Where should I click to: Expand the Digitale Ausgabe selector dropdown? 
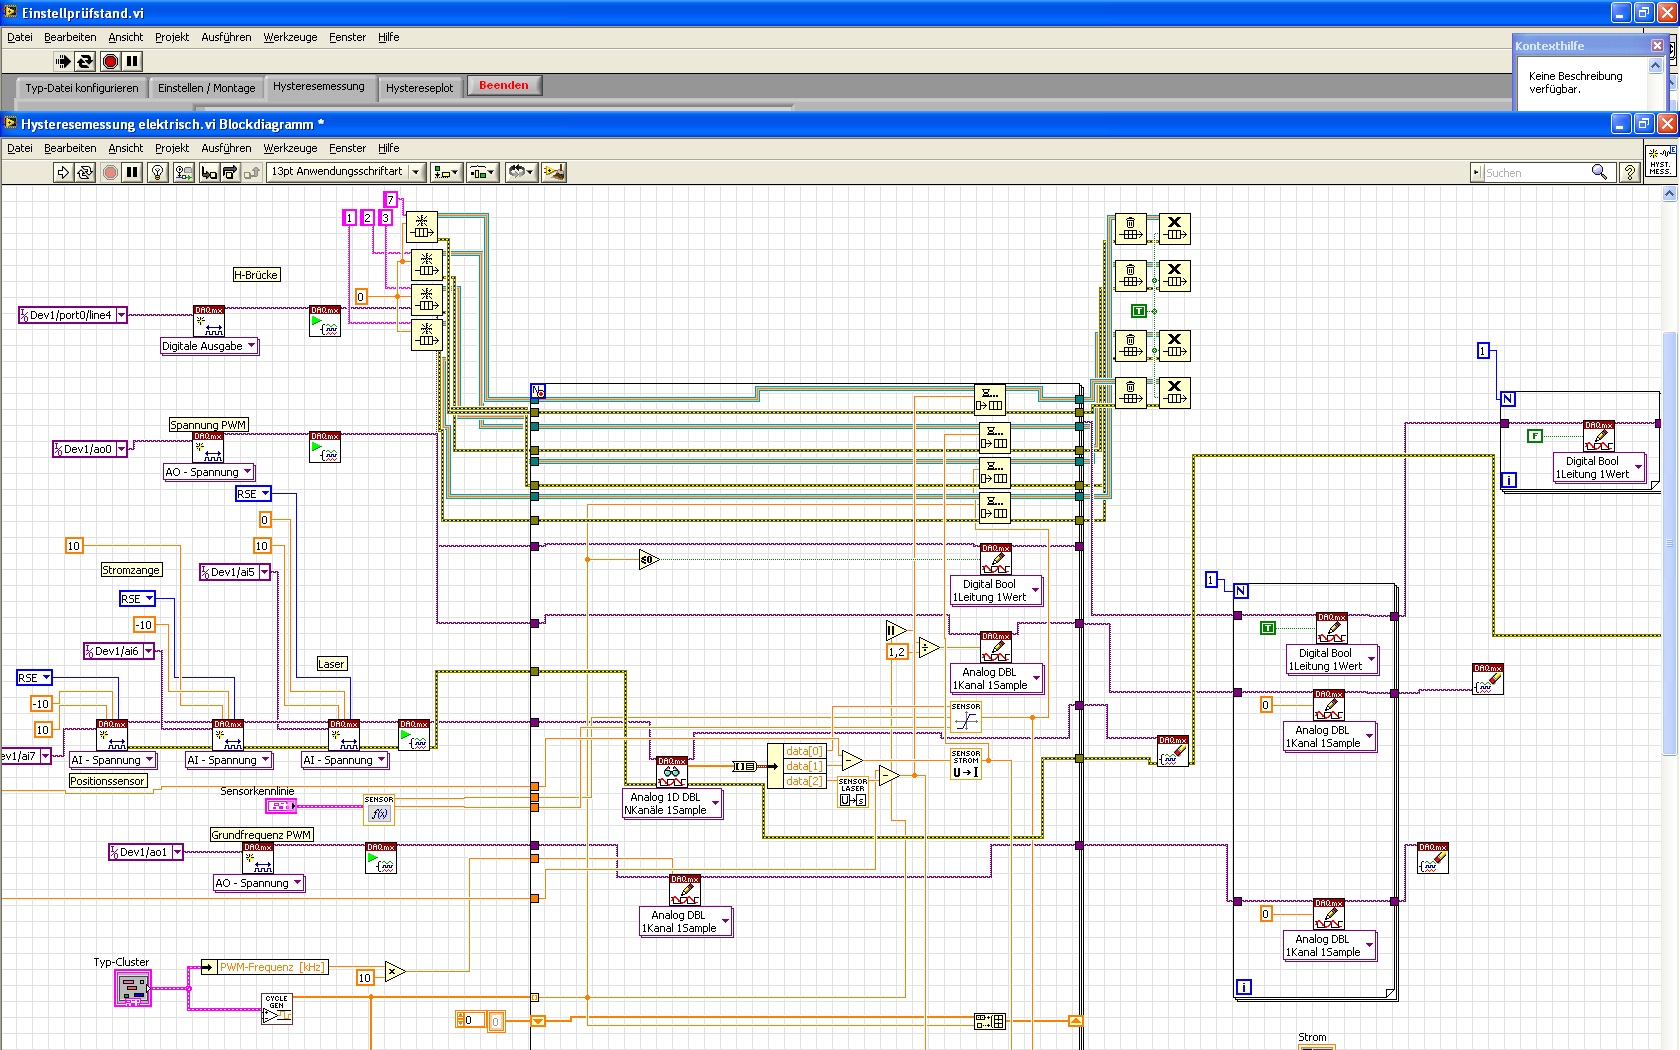(x=251, y=346)
